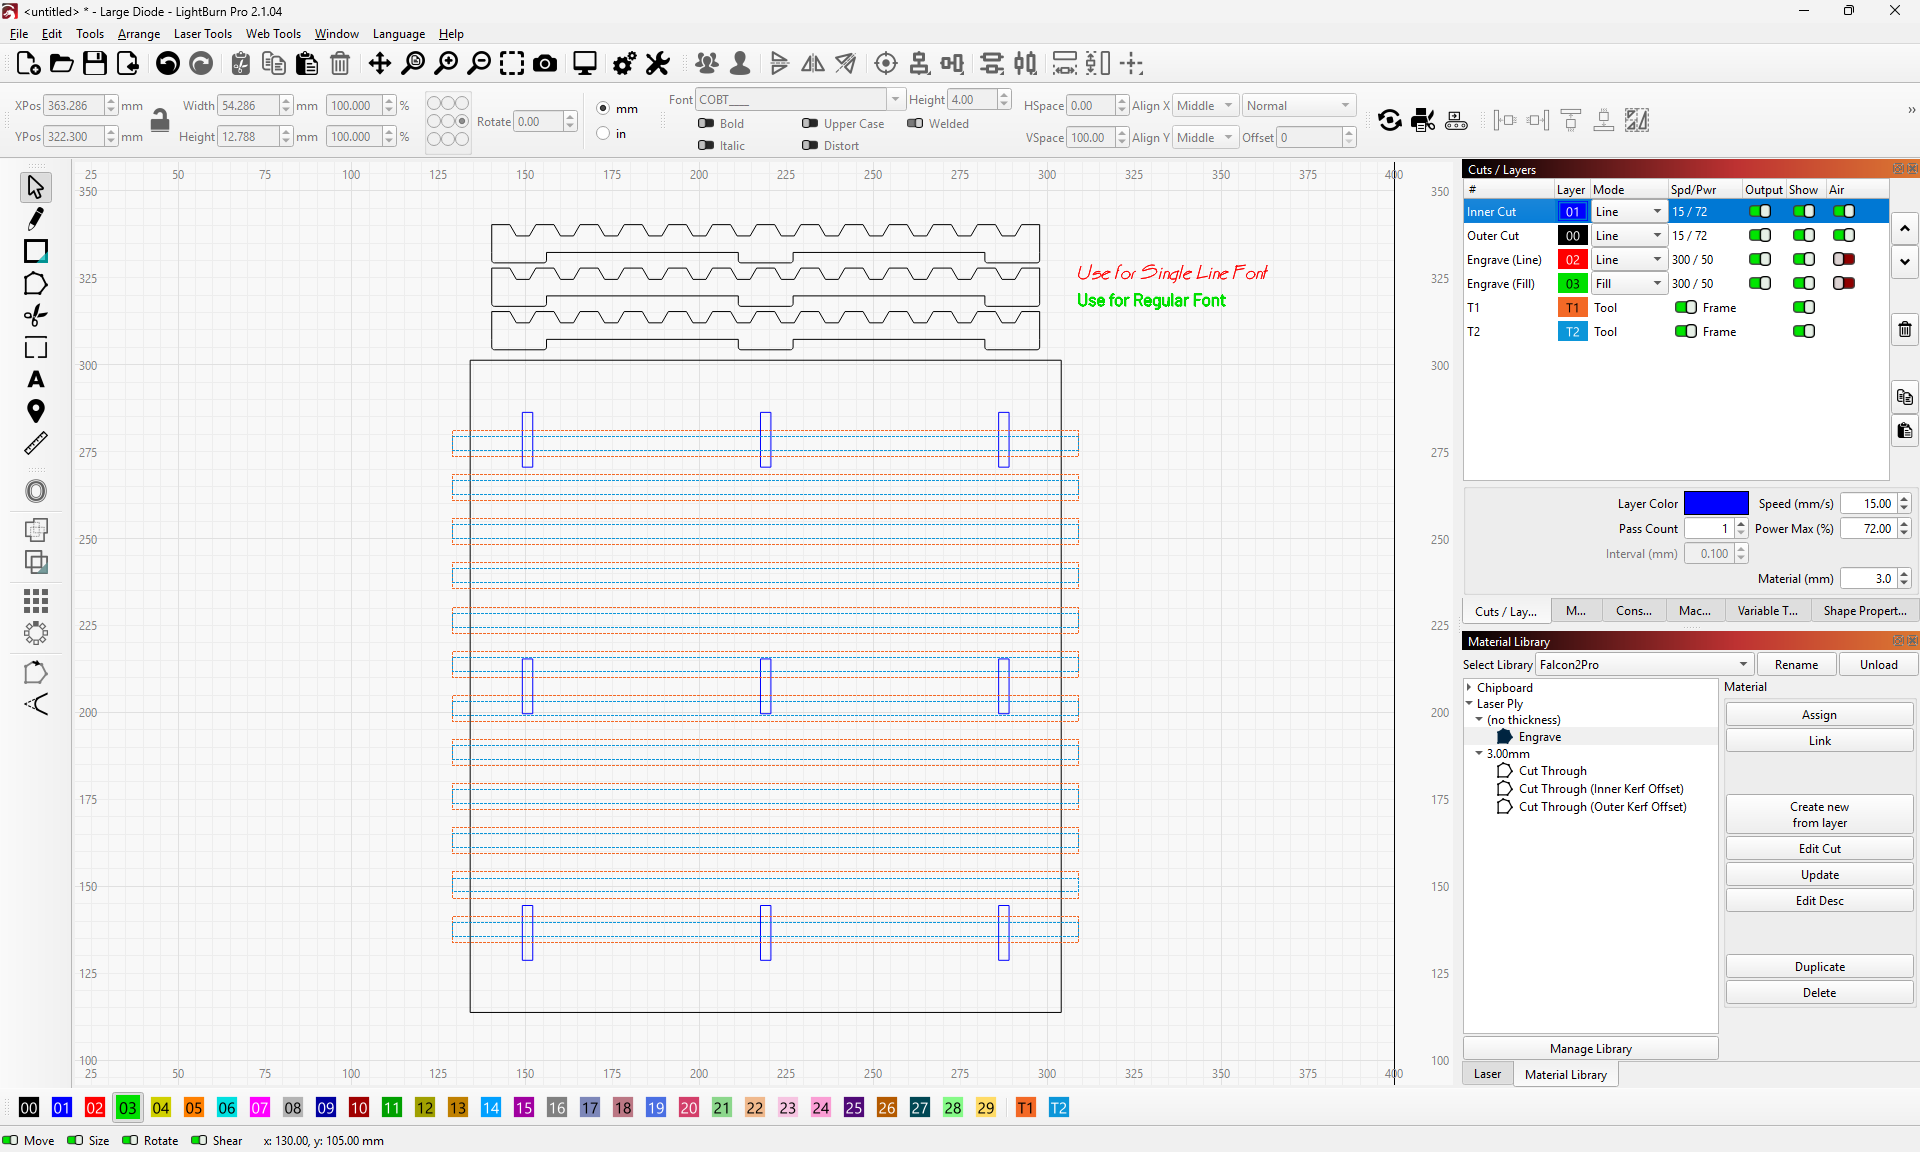The height and width of the screenshot is (1152, 1920).
Task: Select the mm unit radio button
Action: pyautogui.click(x=603, y=108)
